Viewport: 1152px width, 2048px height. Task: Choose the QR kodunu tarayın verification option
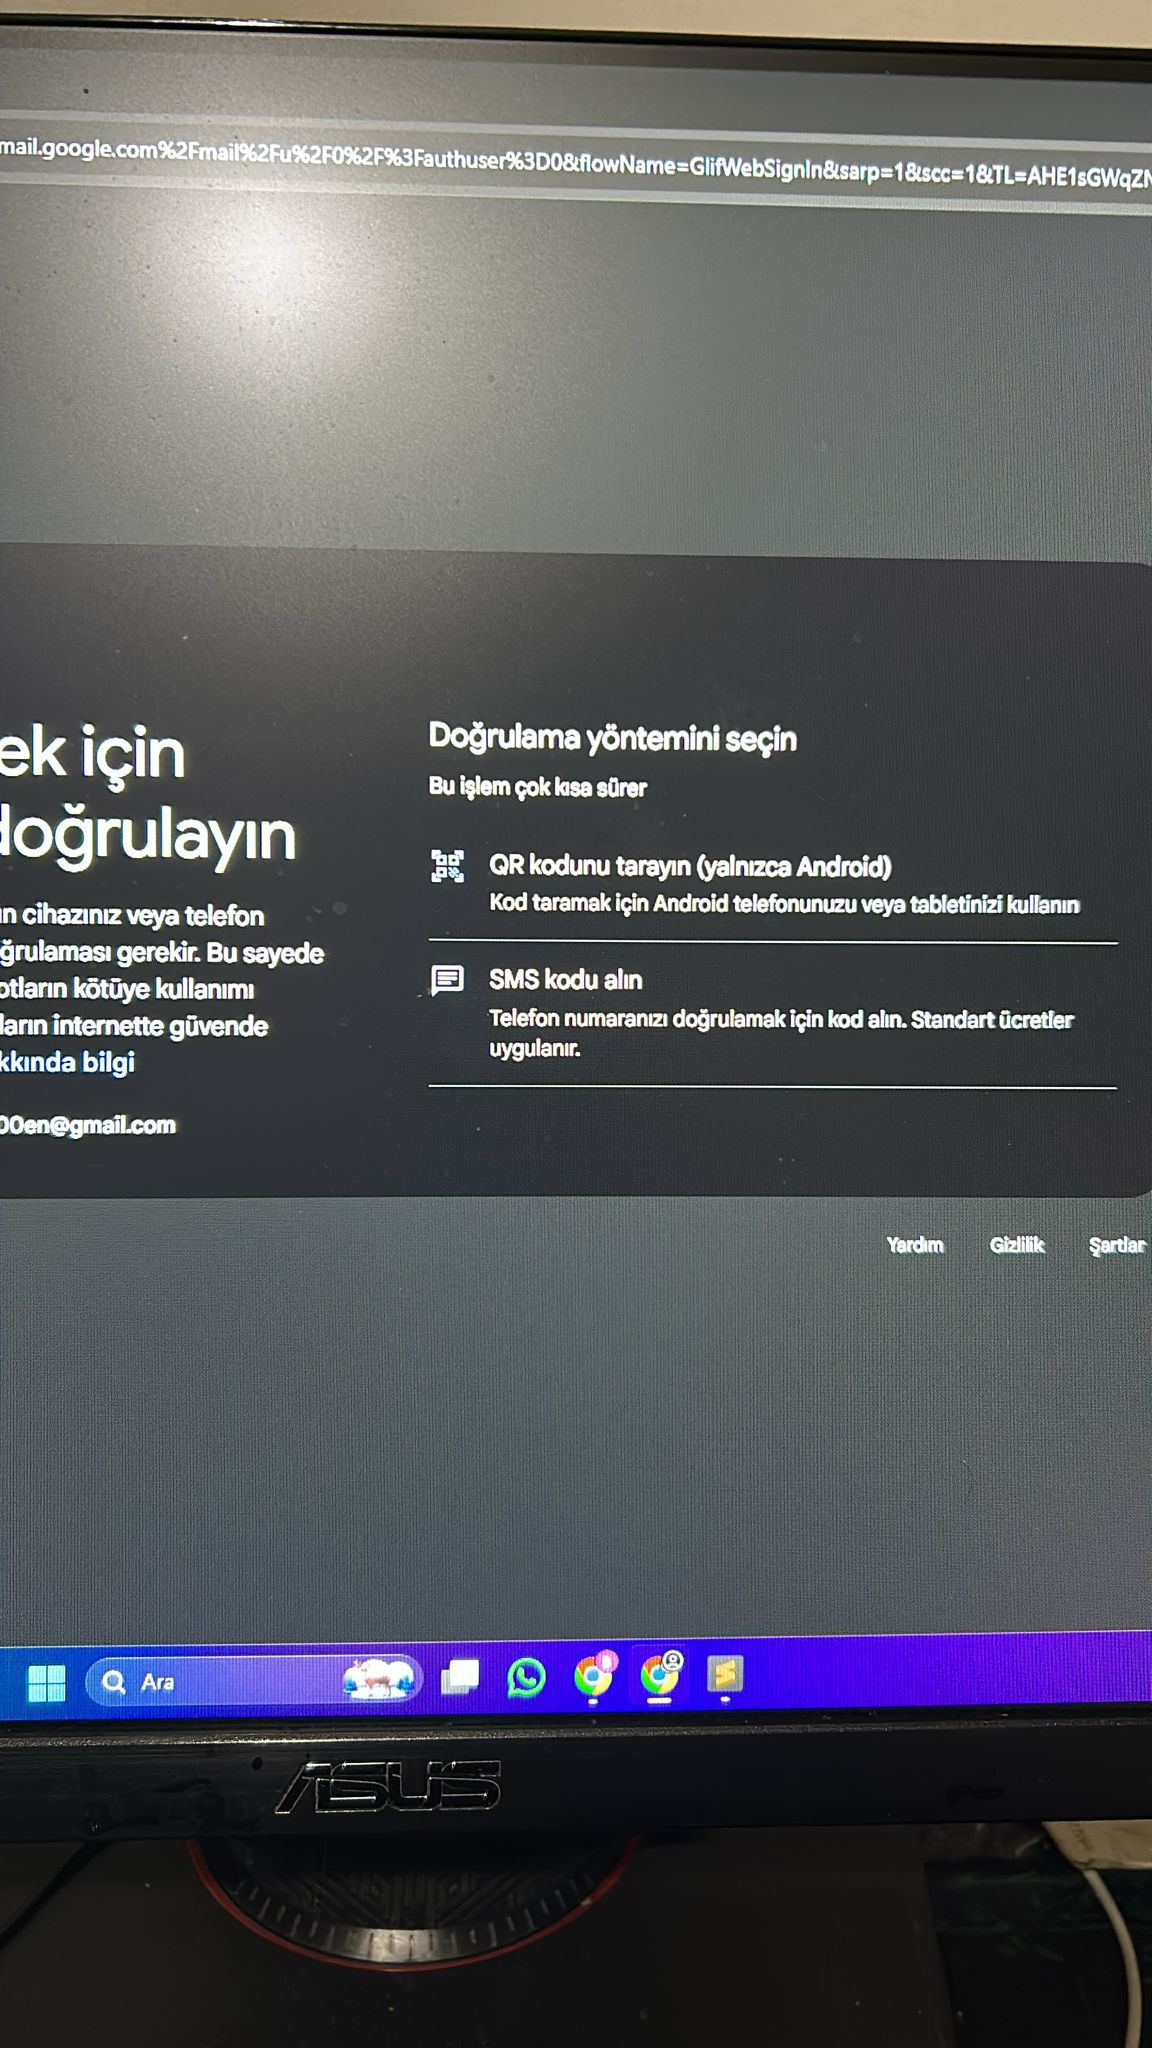tap(772, 884)
